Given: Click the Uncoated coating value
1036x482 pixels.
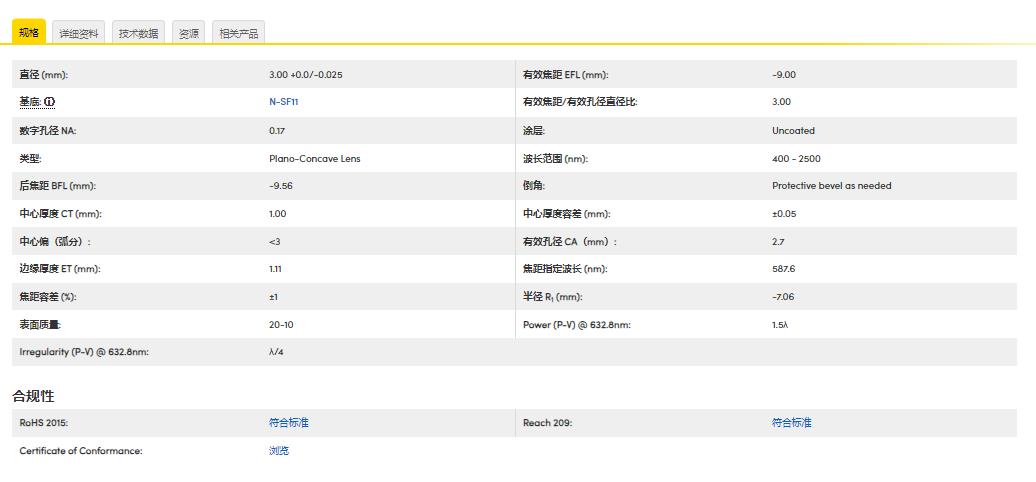Looking at the screenshot, I should coord(793,131).
